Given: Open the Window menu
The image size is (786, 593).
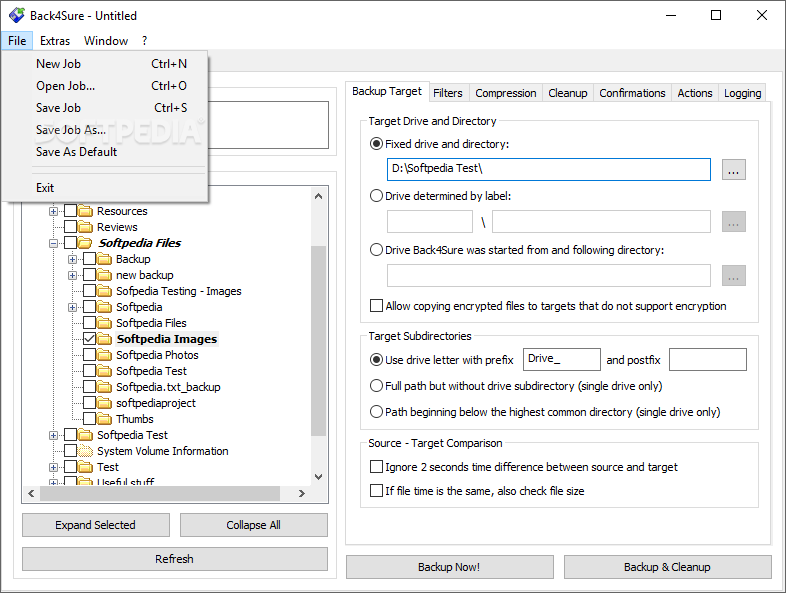Looking at the screenshot, I should coord(106,41).
